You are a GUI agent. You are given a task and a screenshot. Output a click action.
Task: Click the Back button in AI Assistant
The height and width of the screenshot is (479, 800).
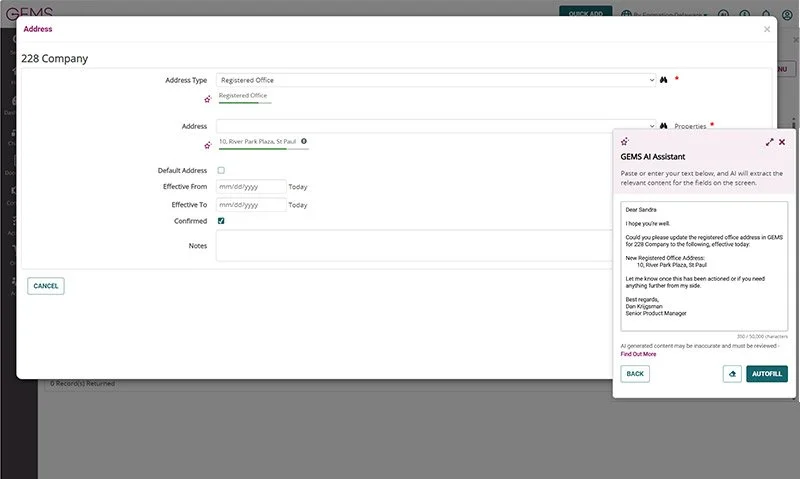pyautogui.click(x=635, y=374)
